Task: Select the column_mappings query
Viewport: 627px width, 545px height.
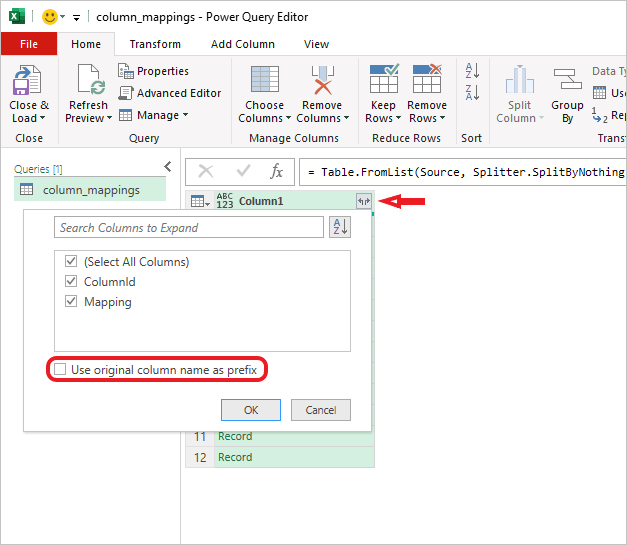Action: 90,190
